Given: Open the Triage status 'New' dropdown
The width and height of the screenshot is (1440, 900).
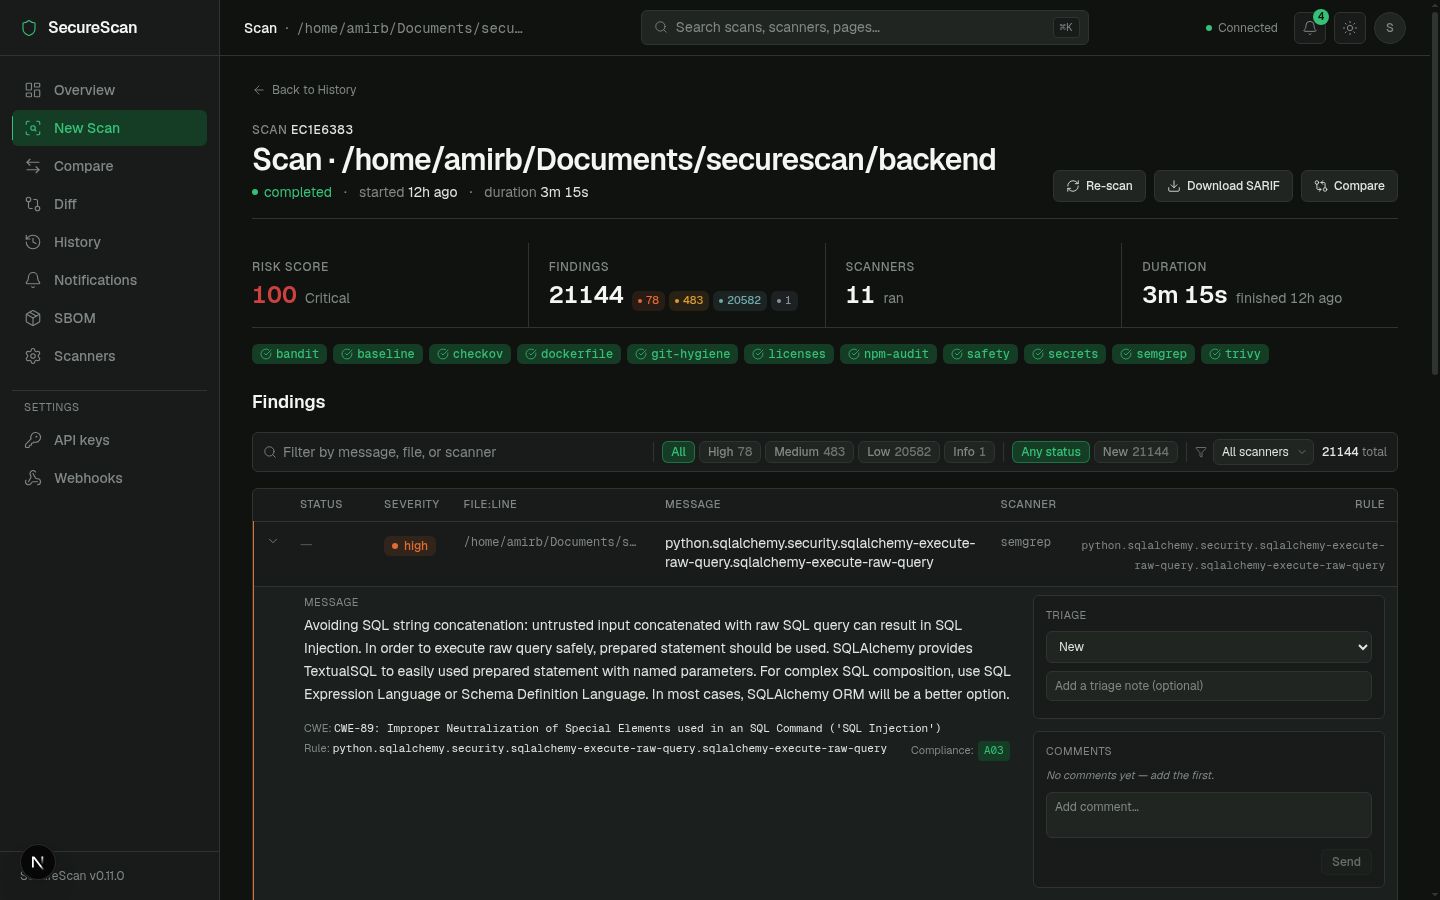Looking at the screenshot, I should (1208, 647).
